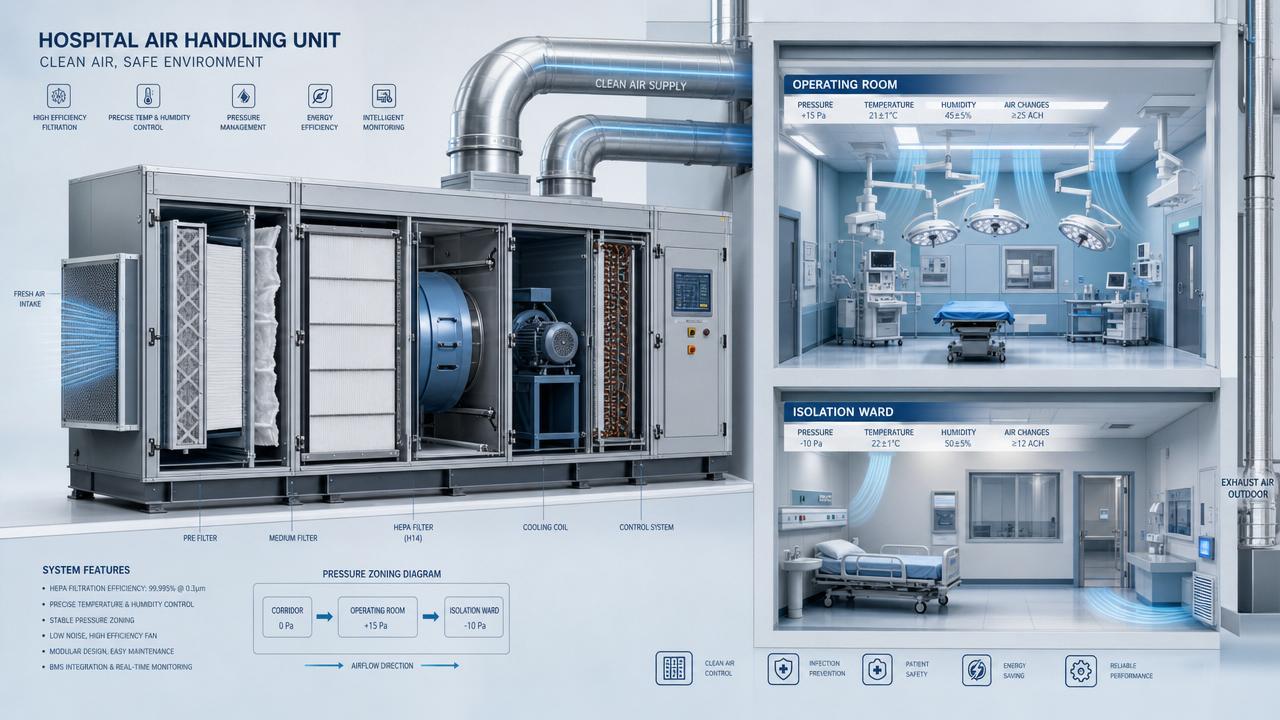The width and height of the screenshot is (1280, 720).
Task: Select the Cooling Coil label
Action: click(545, 527)
